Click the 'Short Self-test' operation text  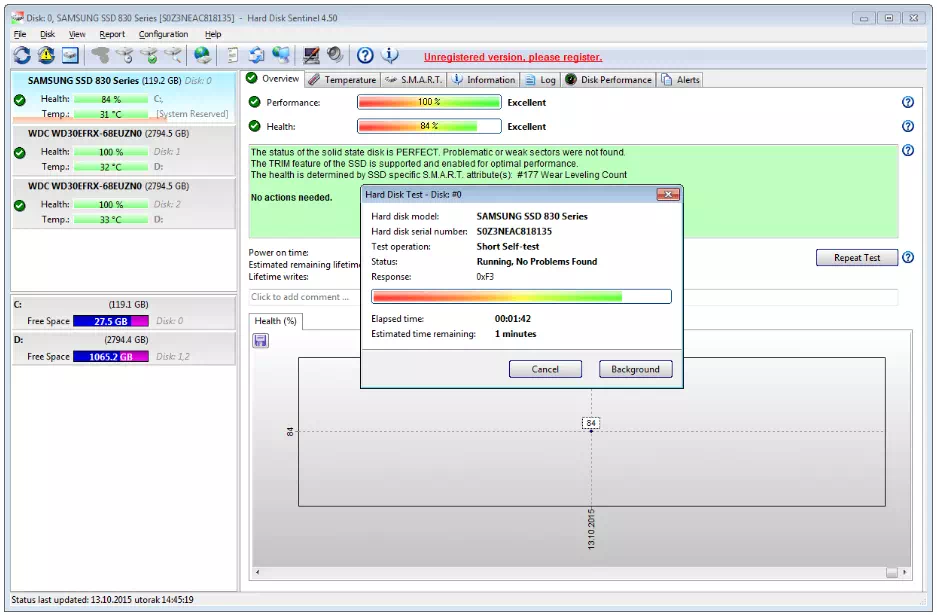507,246
